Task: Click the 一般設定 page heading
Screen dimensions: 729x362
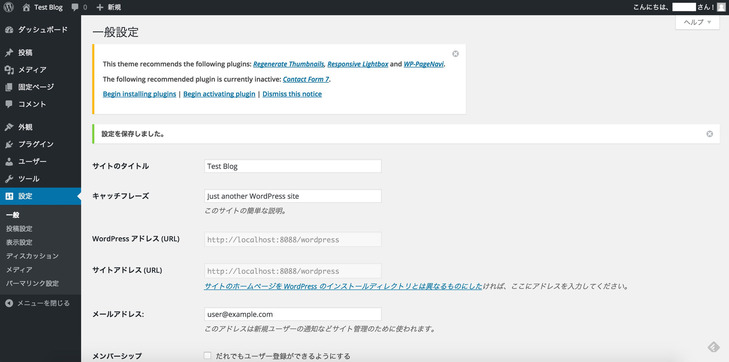Action: point(115,33)
